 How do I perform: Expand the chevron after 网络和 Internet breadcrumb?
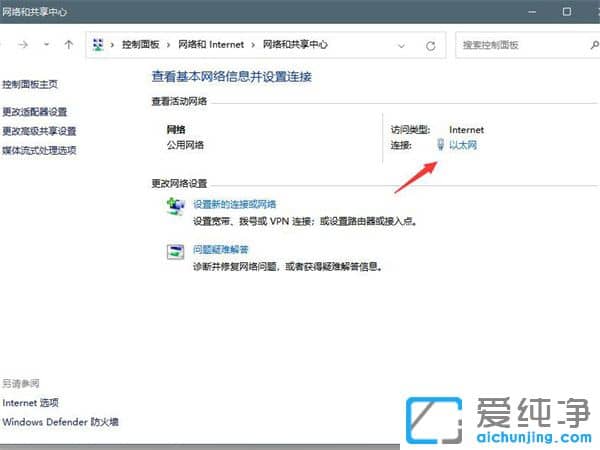pyautogui.click(x=253, y=45)
